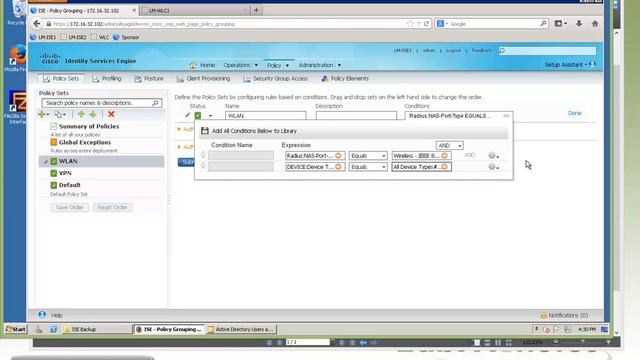Open value picker on Wireless - IEEE field
The image size is (640, 360).
click(x=444, y=156)
